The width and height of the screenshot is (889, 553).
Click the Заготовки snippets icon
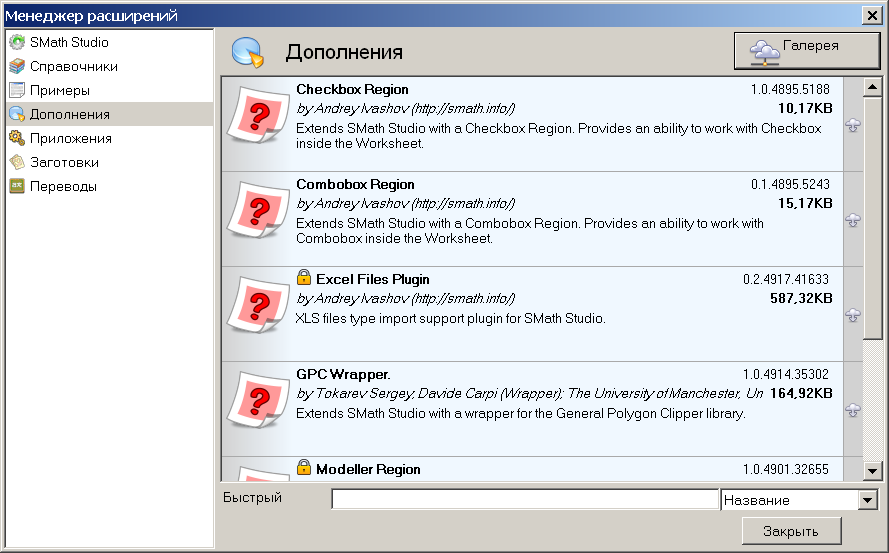click(16, 163)
